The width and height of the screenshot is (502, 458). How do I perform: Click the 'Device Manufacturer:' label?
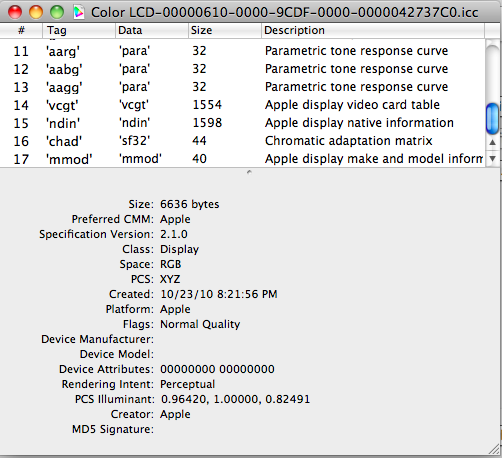[x=97, y=339]
